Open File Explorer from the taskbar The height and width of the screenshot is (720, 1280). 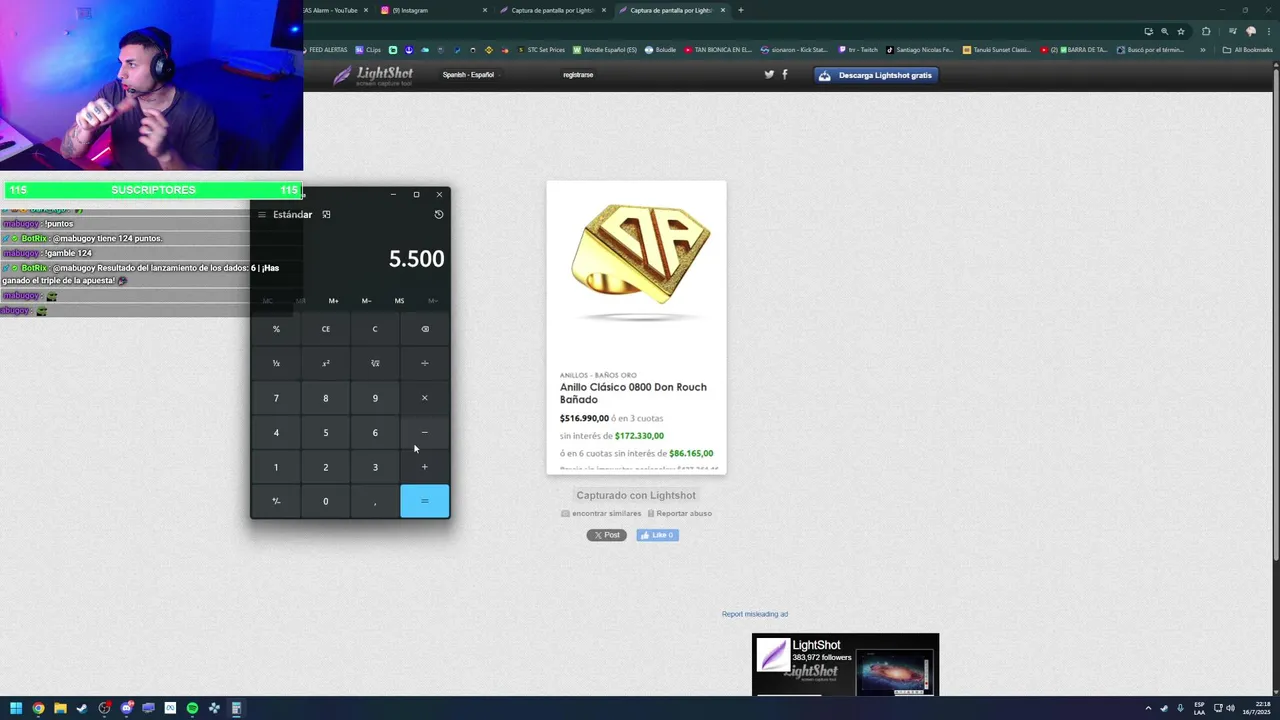click(x=60, y=708)
